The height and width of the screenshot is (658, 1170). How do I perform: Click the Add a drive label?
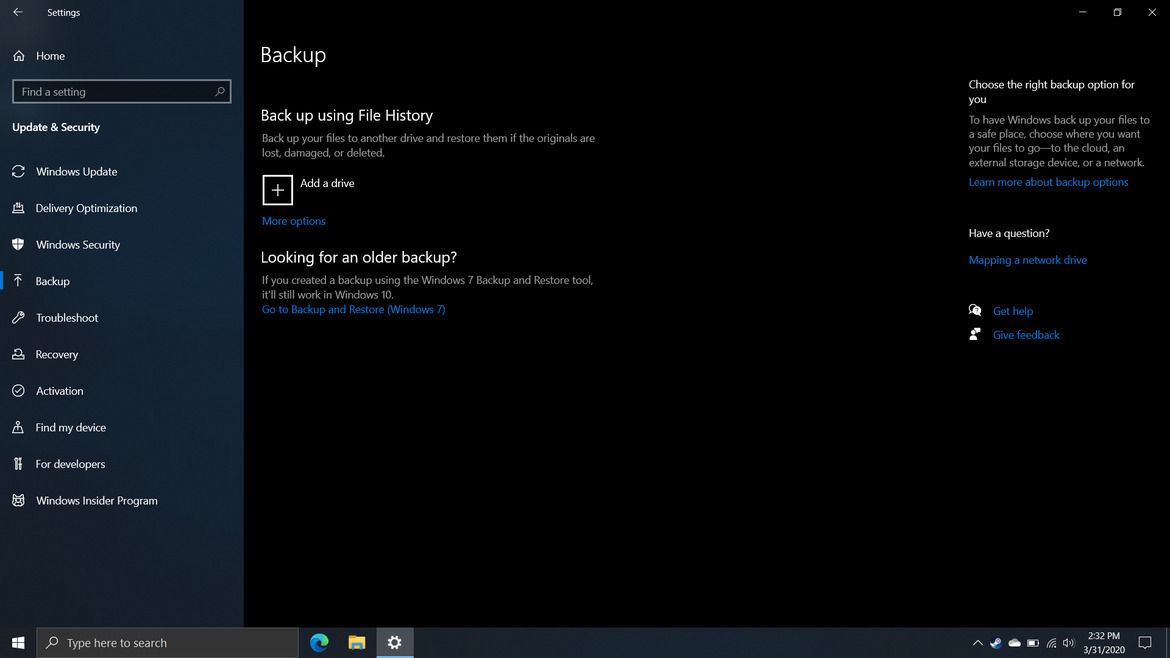point(327,183)
